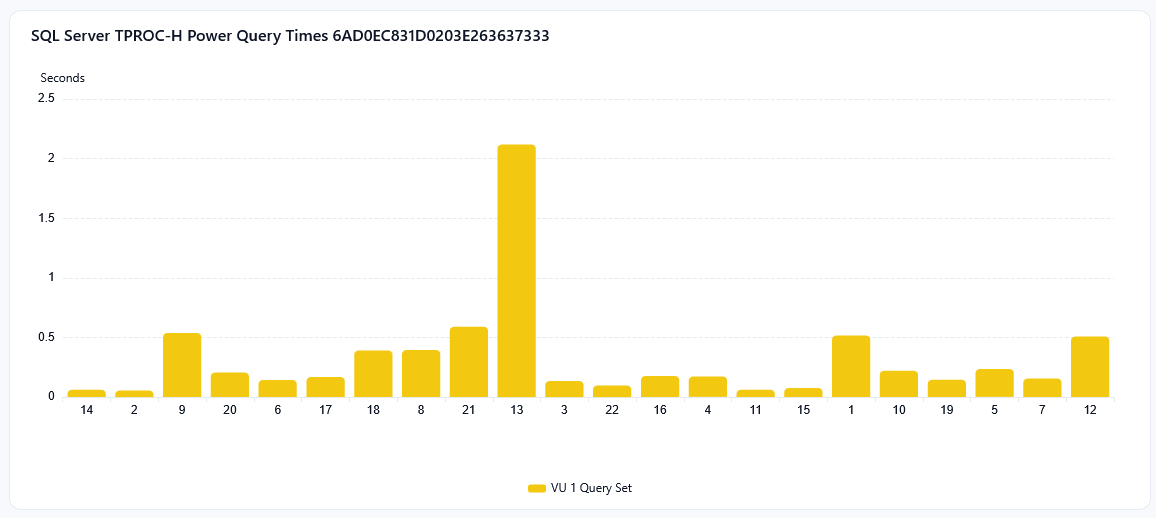Select the bar for query 22
Viewport: 1156px width, 518px height.
click(x=612, y=391)
